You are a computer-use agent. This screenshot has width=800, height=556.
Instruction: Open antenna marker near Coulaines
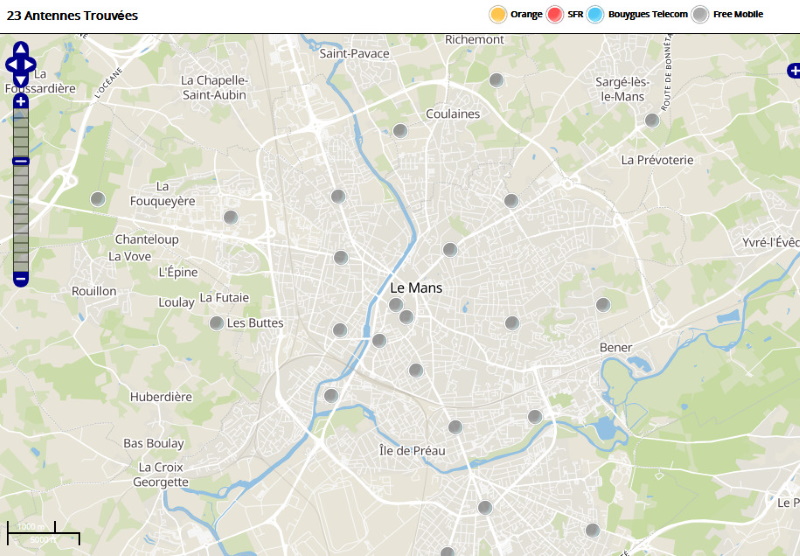400,131
